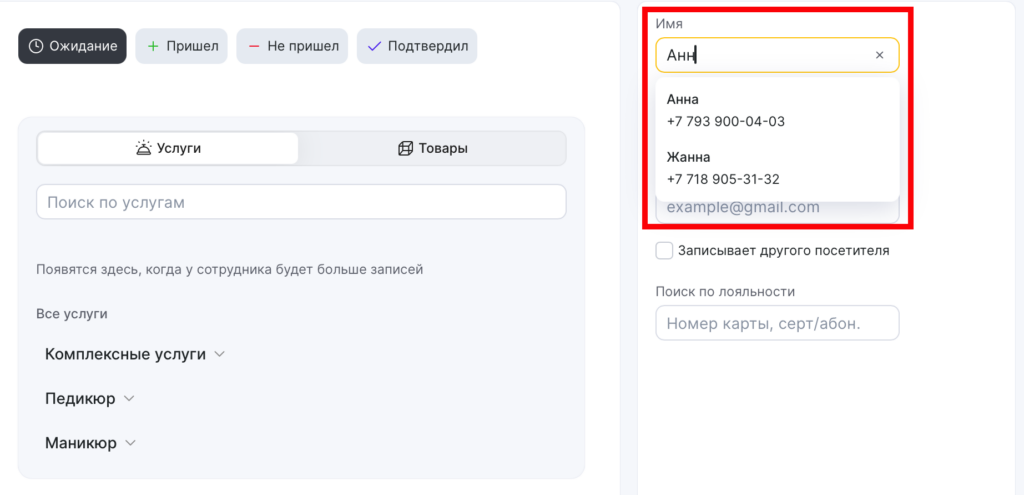Viewport: 1024px width, 495px height.
Task: Expand the Педикюр services list
Action: [128, 398]
